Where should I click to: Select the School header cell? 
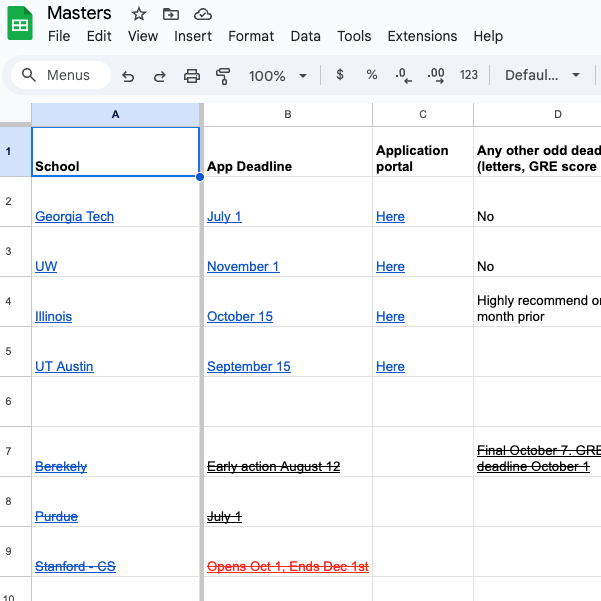point(115,152)
